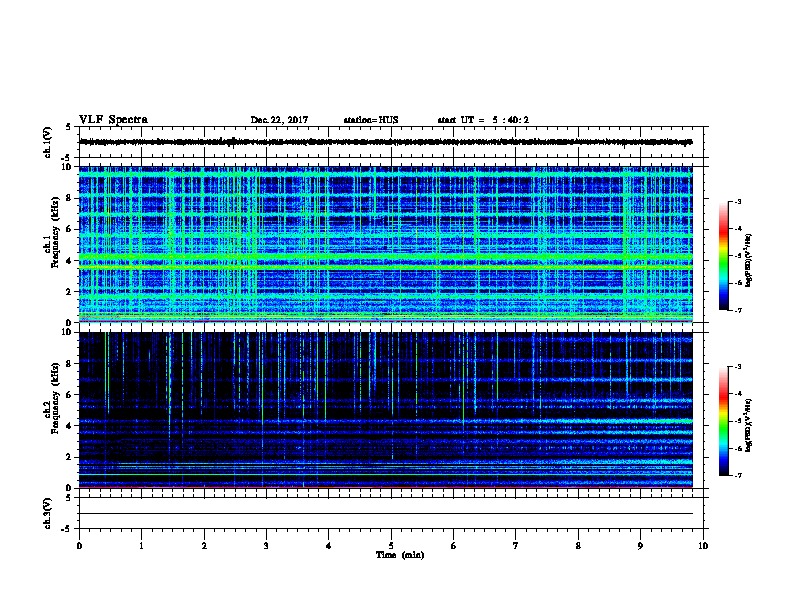Click the '-7' tick on ch.1 colorbar
This screenshot has height=612, width=792.
click(x=737, y=310)
